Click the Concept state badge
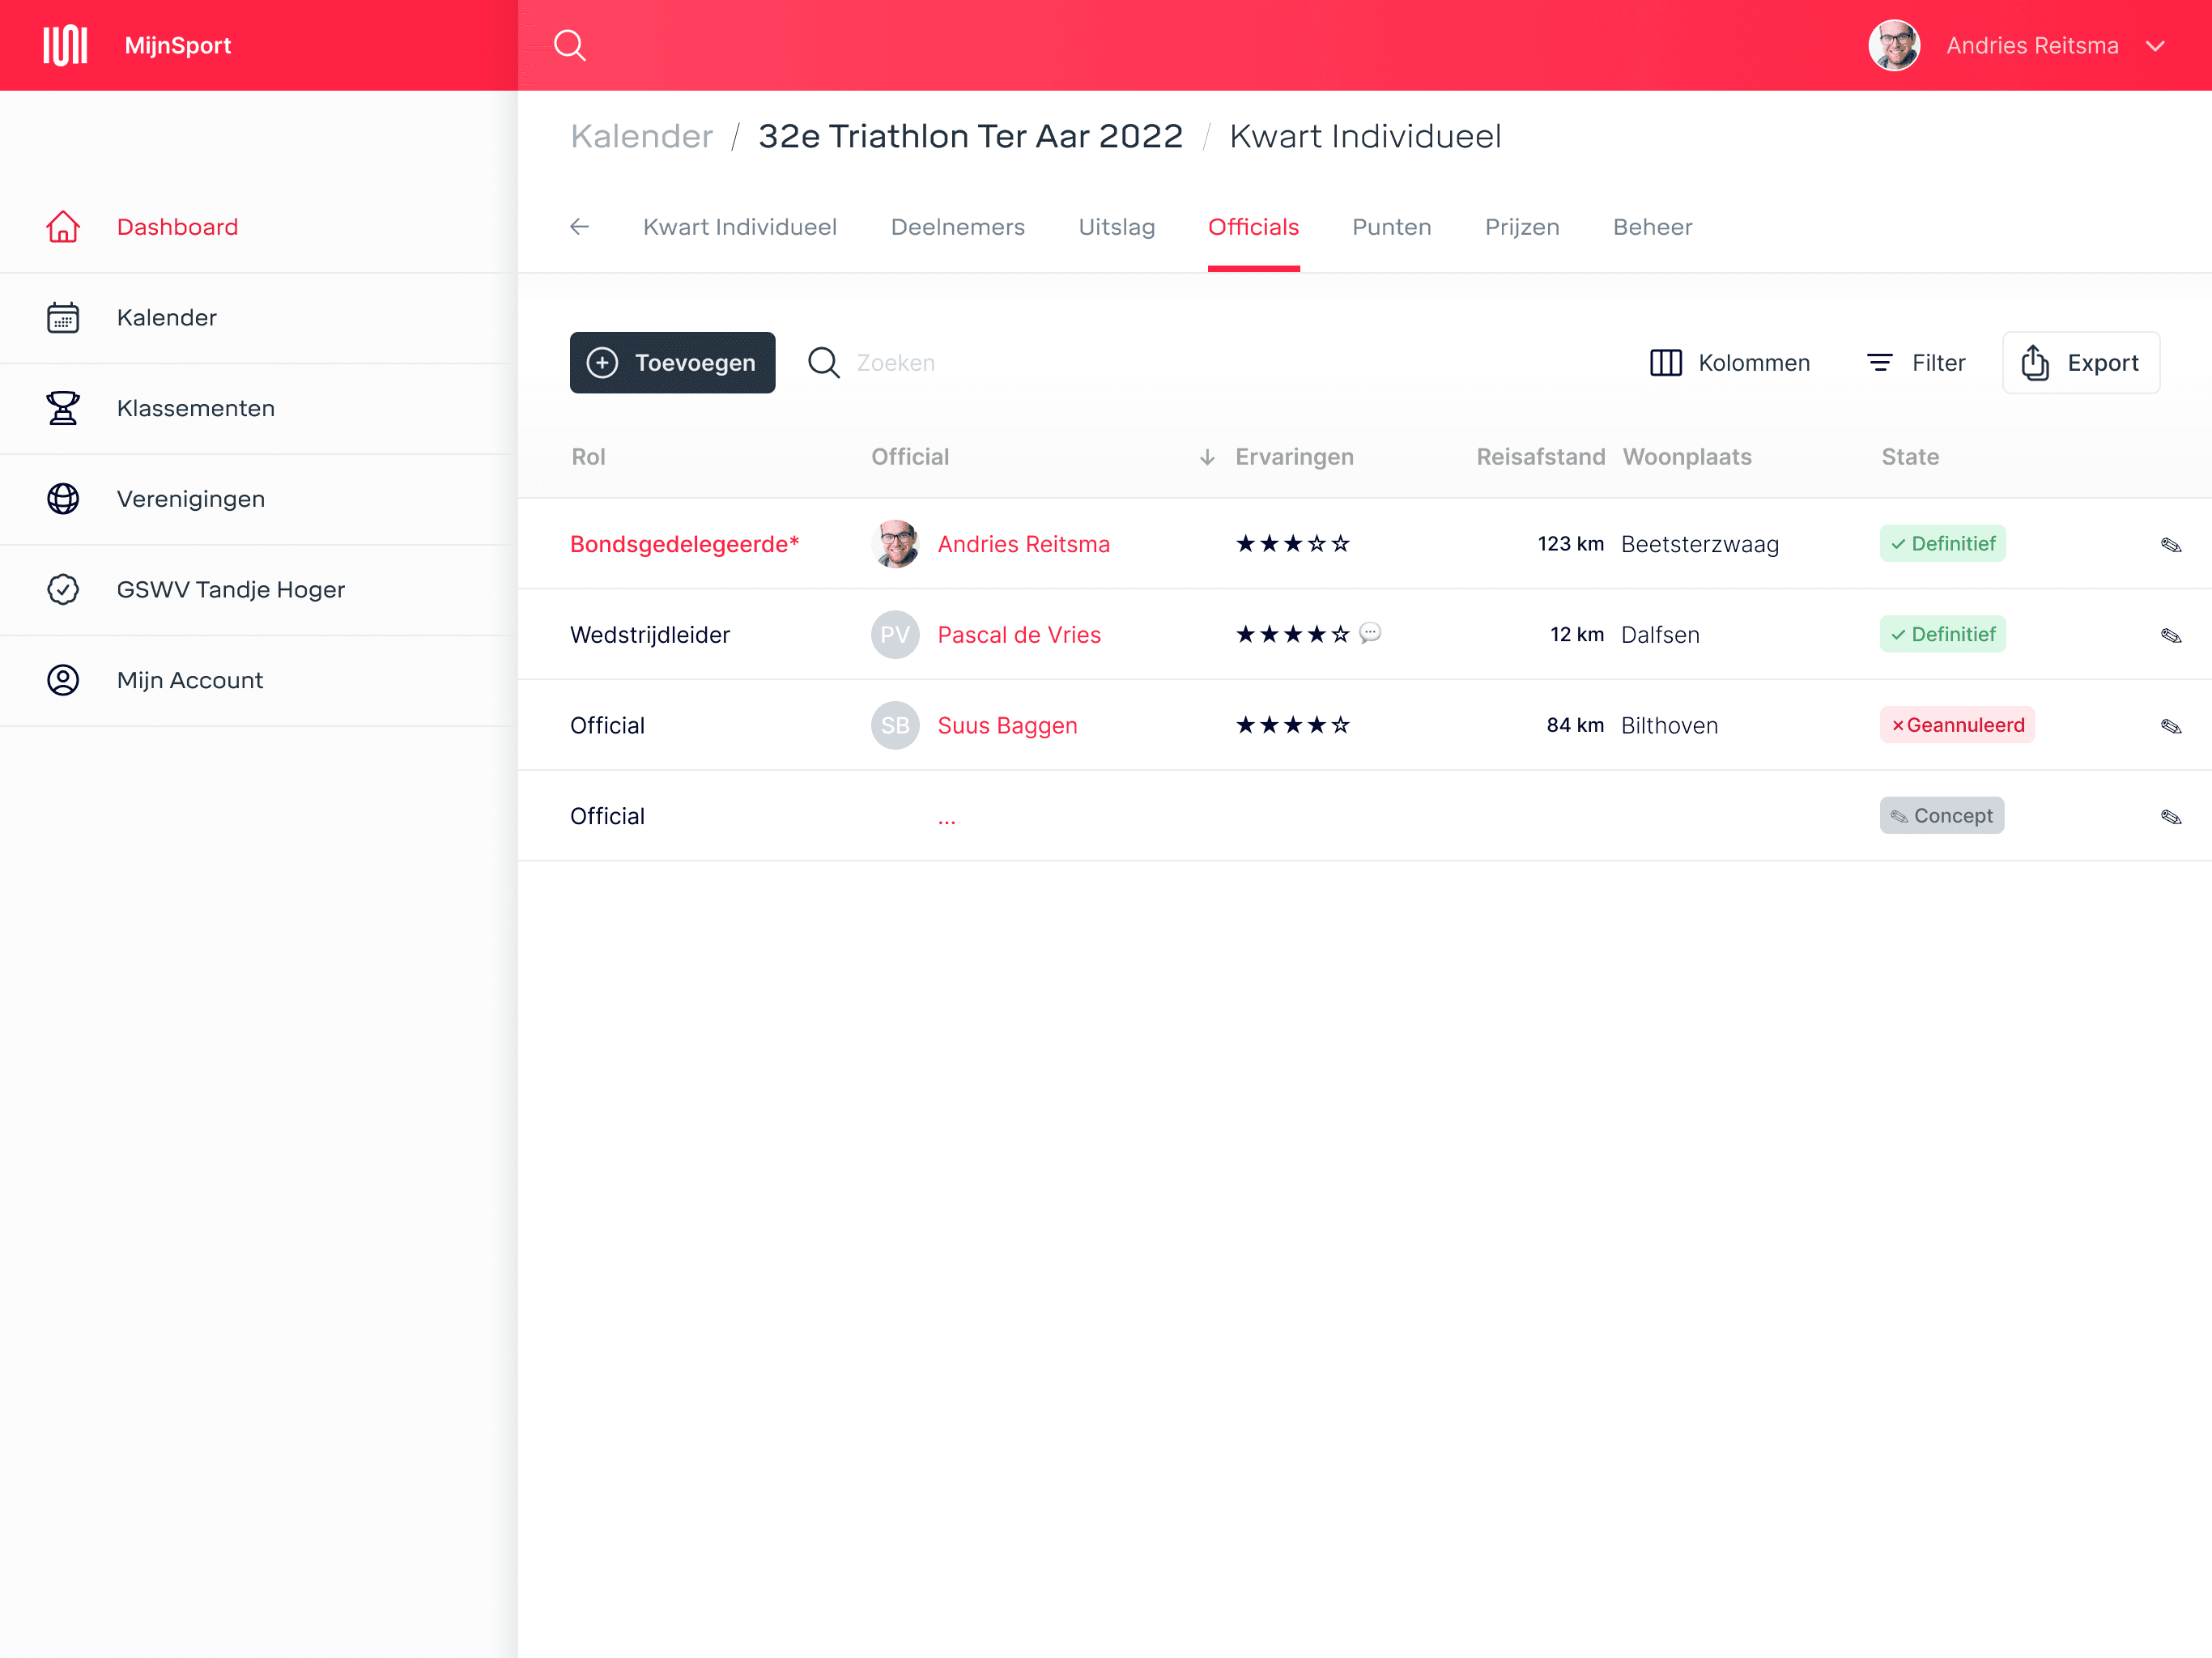Viewport: 2212px width, 1658px height. [1941, 816]
